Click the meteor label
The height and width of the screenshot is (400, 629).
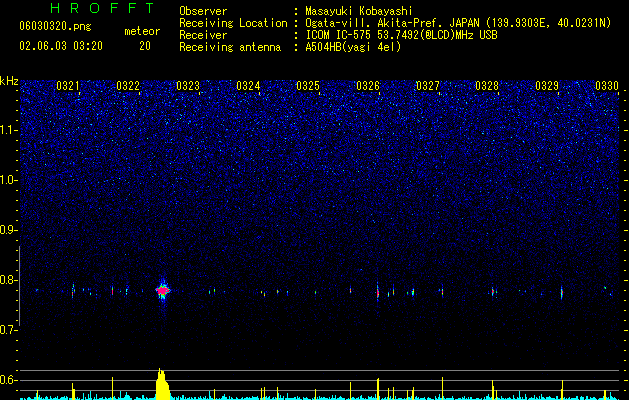(x=142, y=31)
